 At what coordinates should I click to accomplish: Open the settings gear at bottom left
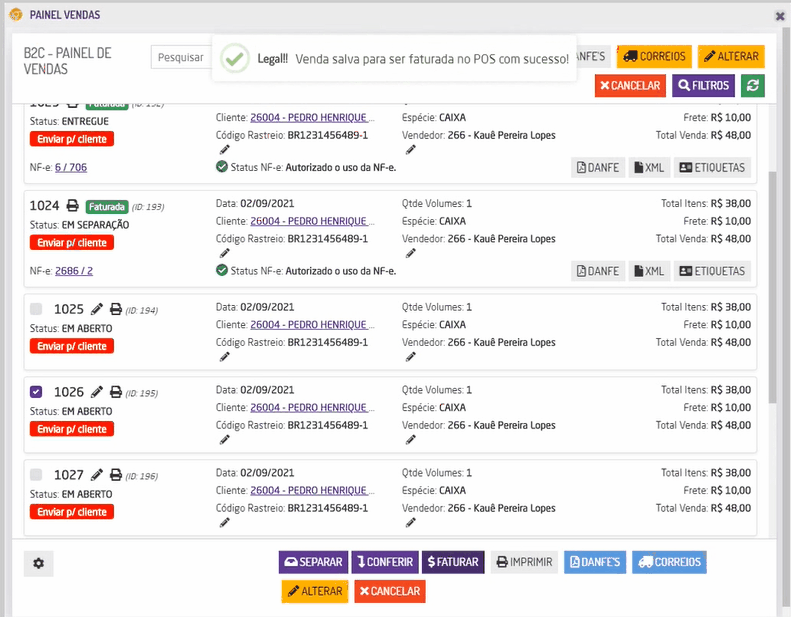pos(39,563)
